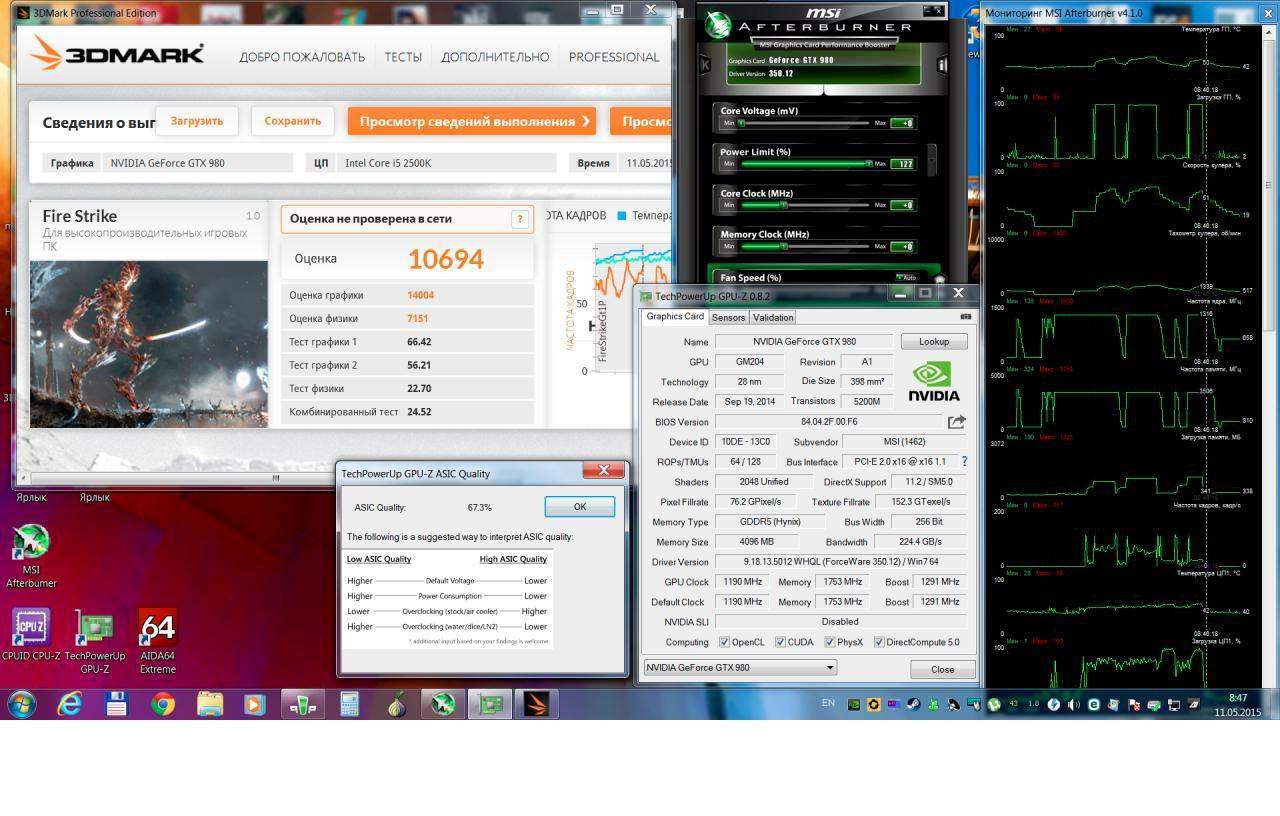Screen dimensions: 1280x816
Task: Click the help question mark beside score status
Action: pos(519,219)
